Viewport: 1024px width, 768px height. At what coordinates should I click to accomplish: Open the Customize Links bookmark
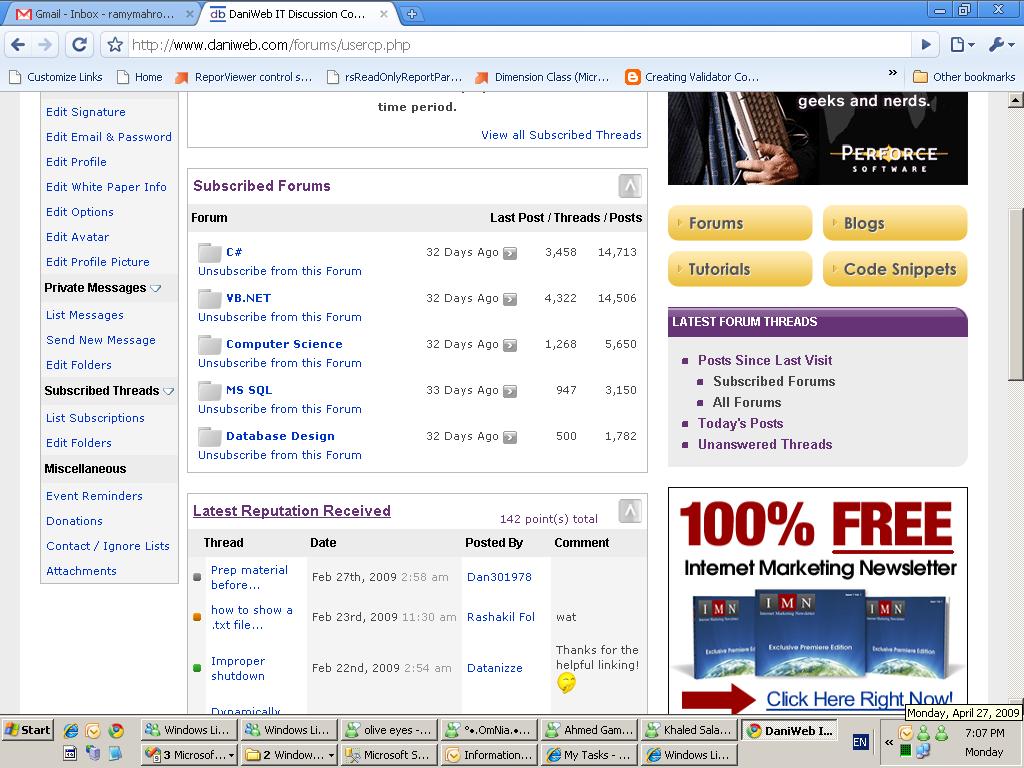(56, 77)
